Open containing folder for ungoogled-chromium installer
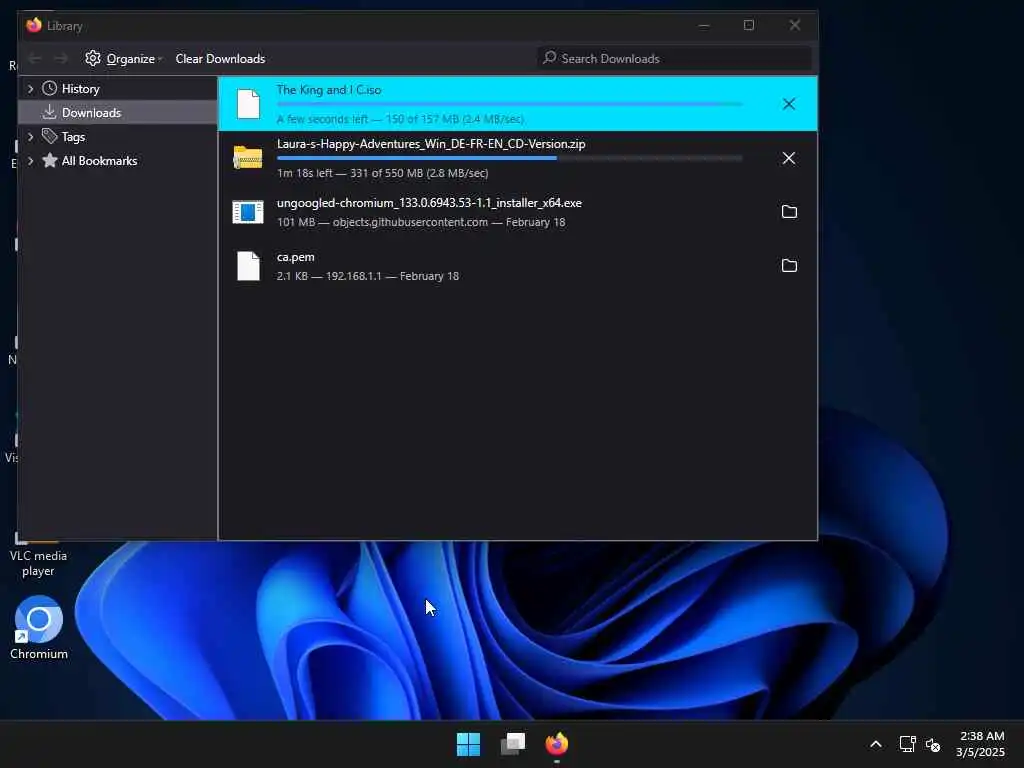This screenshot has width=1024, height=768. coord(789,212)
